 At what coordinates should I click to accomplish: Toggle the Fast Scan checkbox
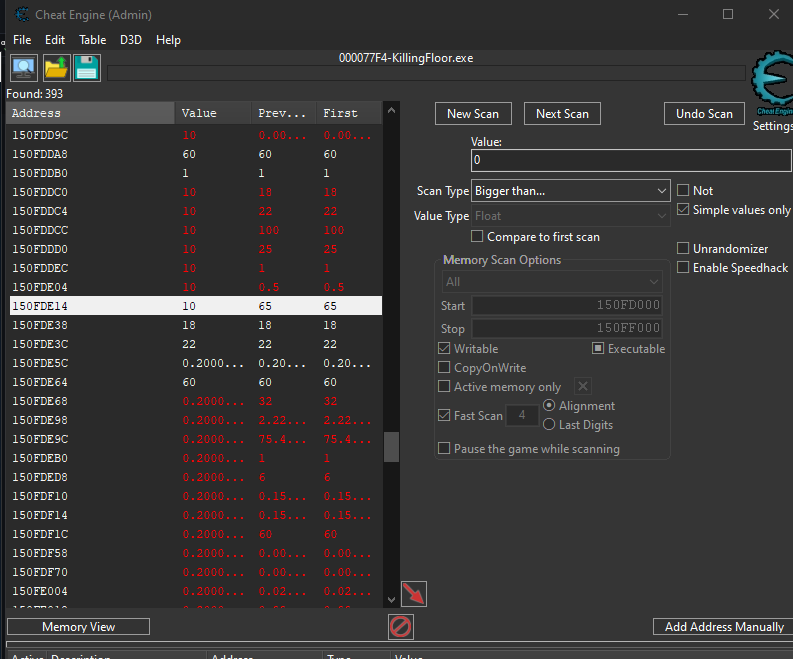coord(444,415)
